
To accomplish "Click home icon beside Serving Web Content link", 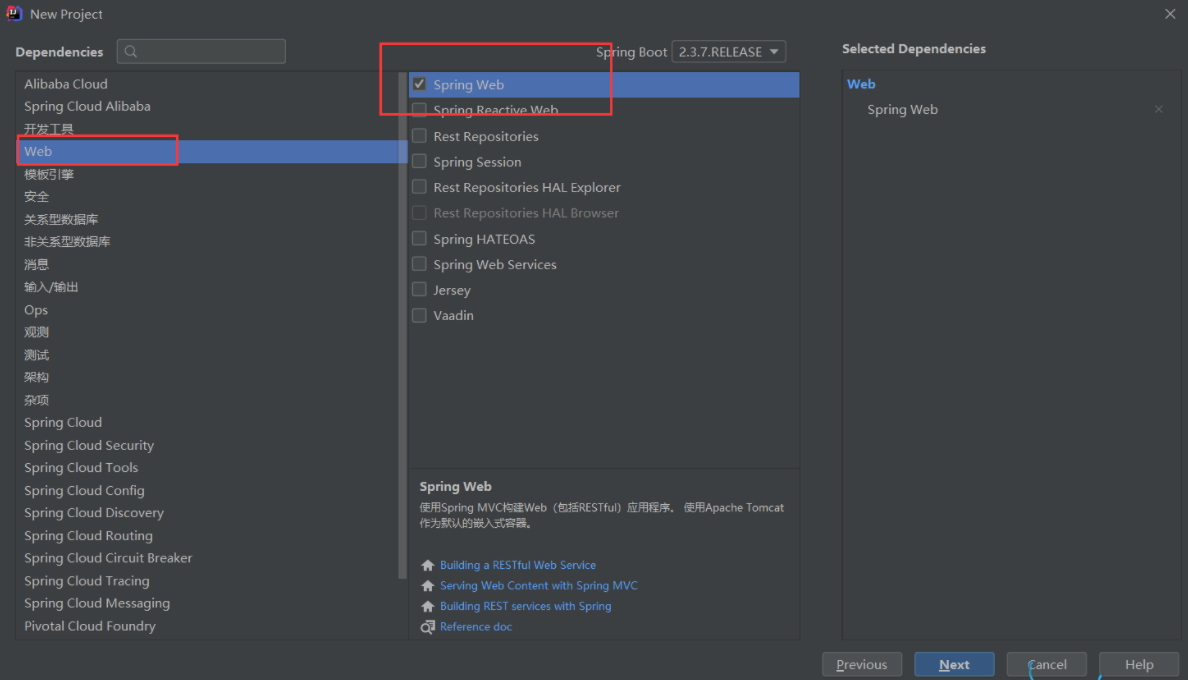I will point(427,586).
